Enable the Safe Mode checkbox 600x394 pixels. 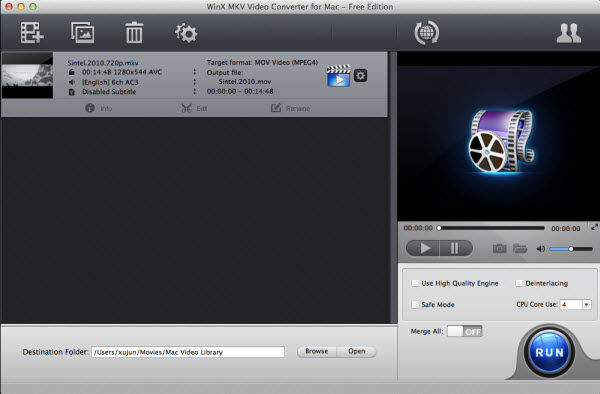pyautogui.click(x=415, y=304)
